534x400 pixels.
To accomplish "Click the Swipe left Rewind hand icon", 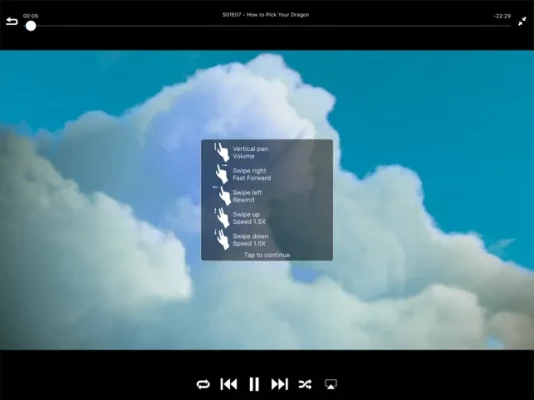I will pos(222,196).
